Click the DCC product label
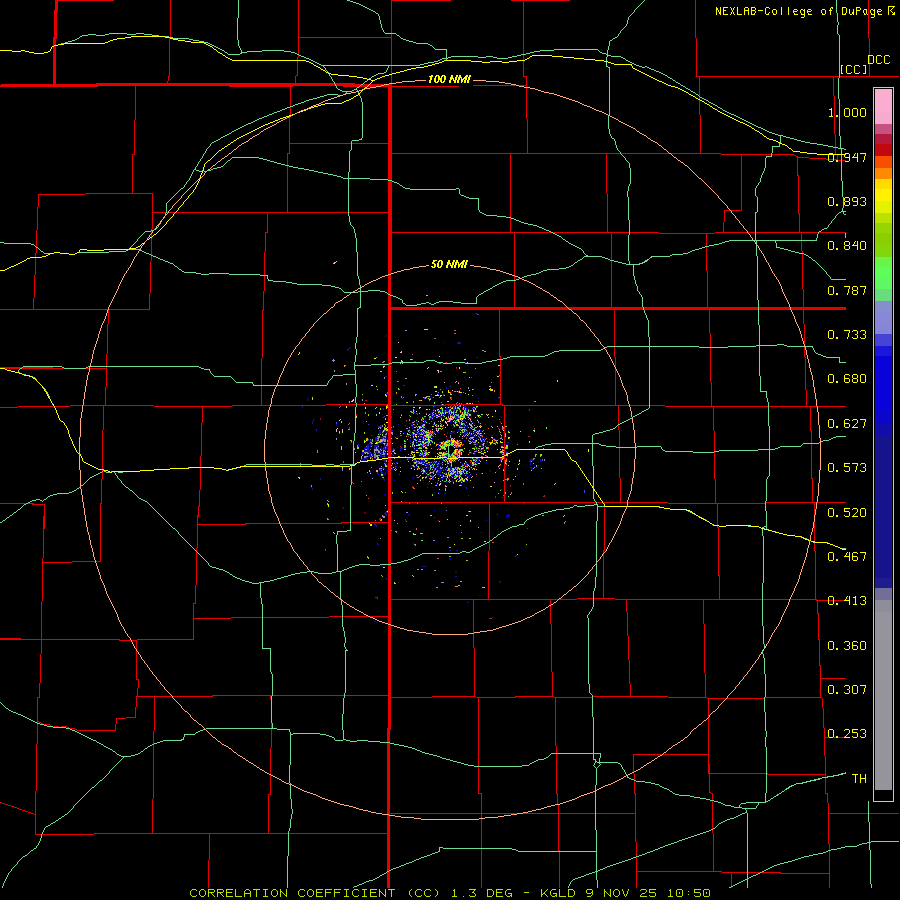 (879, 59)
